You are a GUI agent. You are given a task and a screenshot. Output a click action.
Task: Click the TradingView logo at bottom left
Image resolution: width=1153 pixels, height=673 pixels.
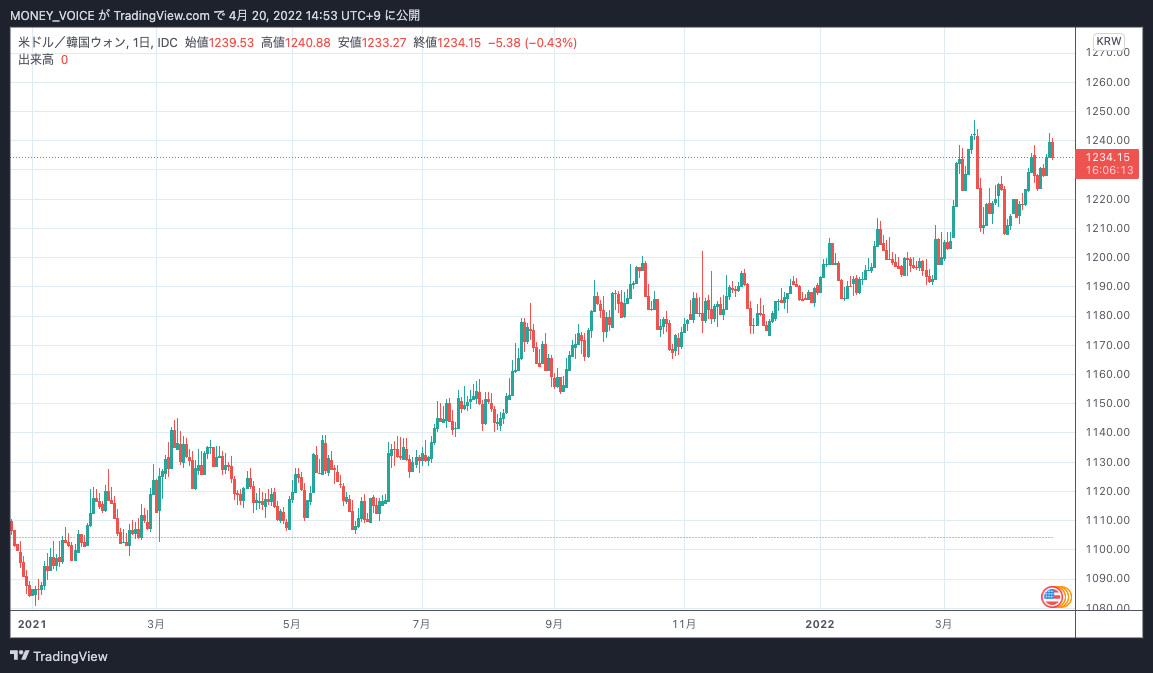tap(60, 657)
